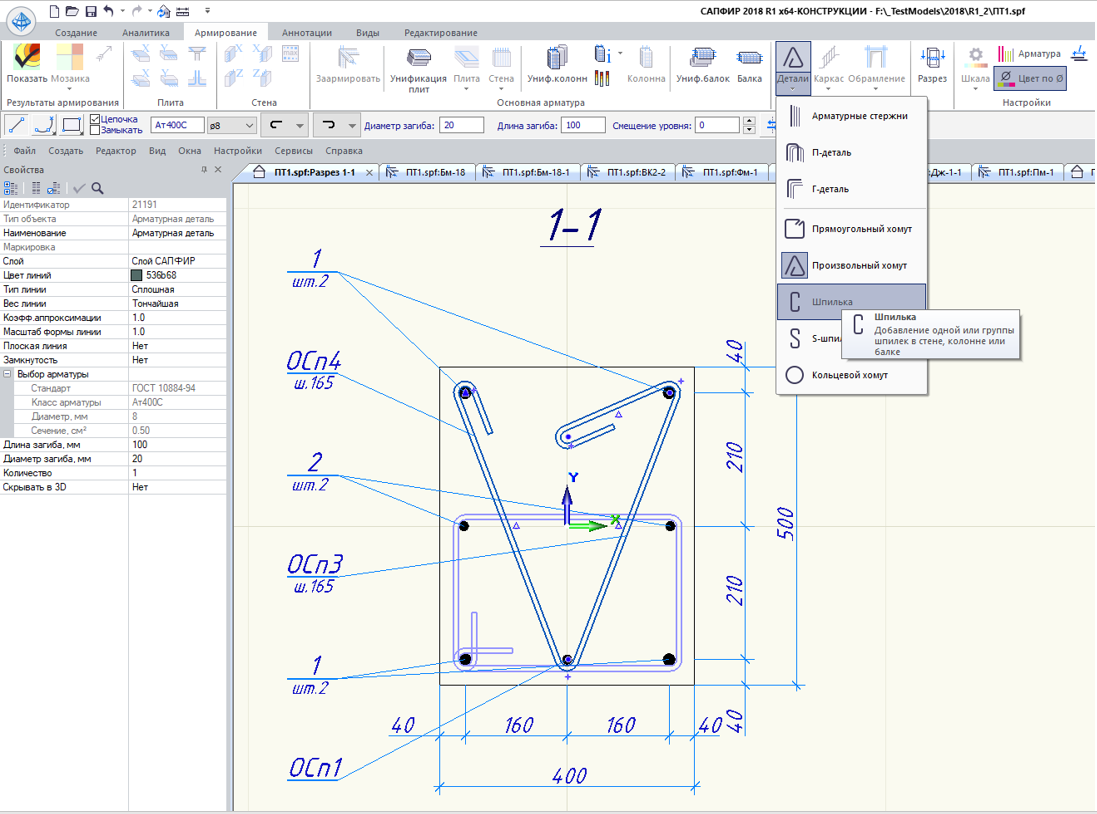Choose Кольцевой хомут from the details menu
Screen dimensions: 1097x814
click(850, 375)
